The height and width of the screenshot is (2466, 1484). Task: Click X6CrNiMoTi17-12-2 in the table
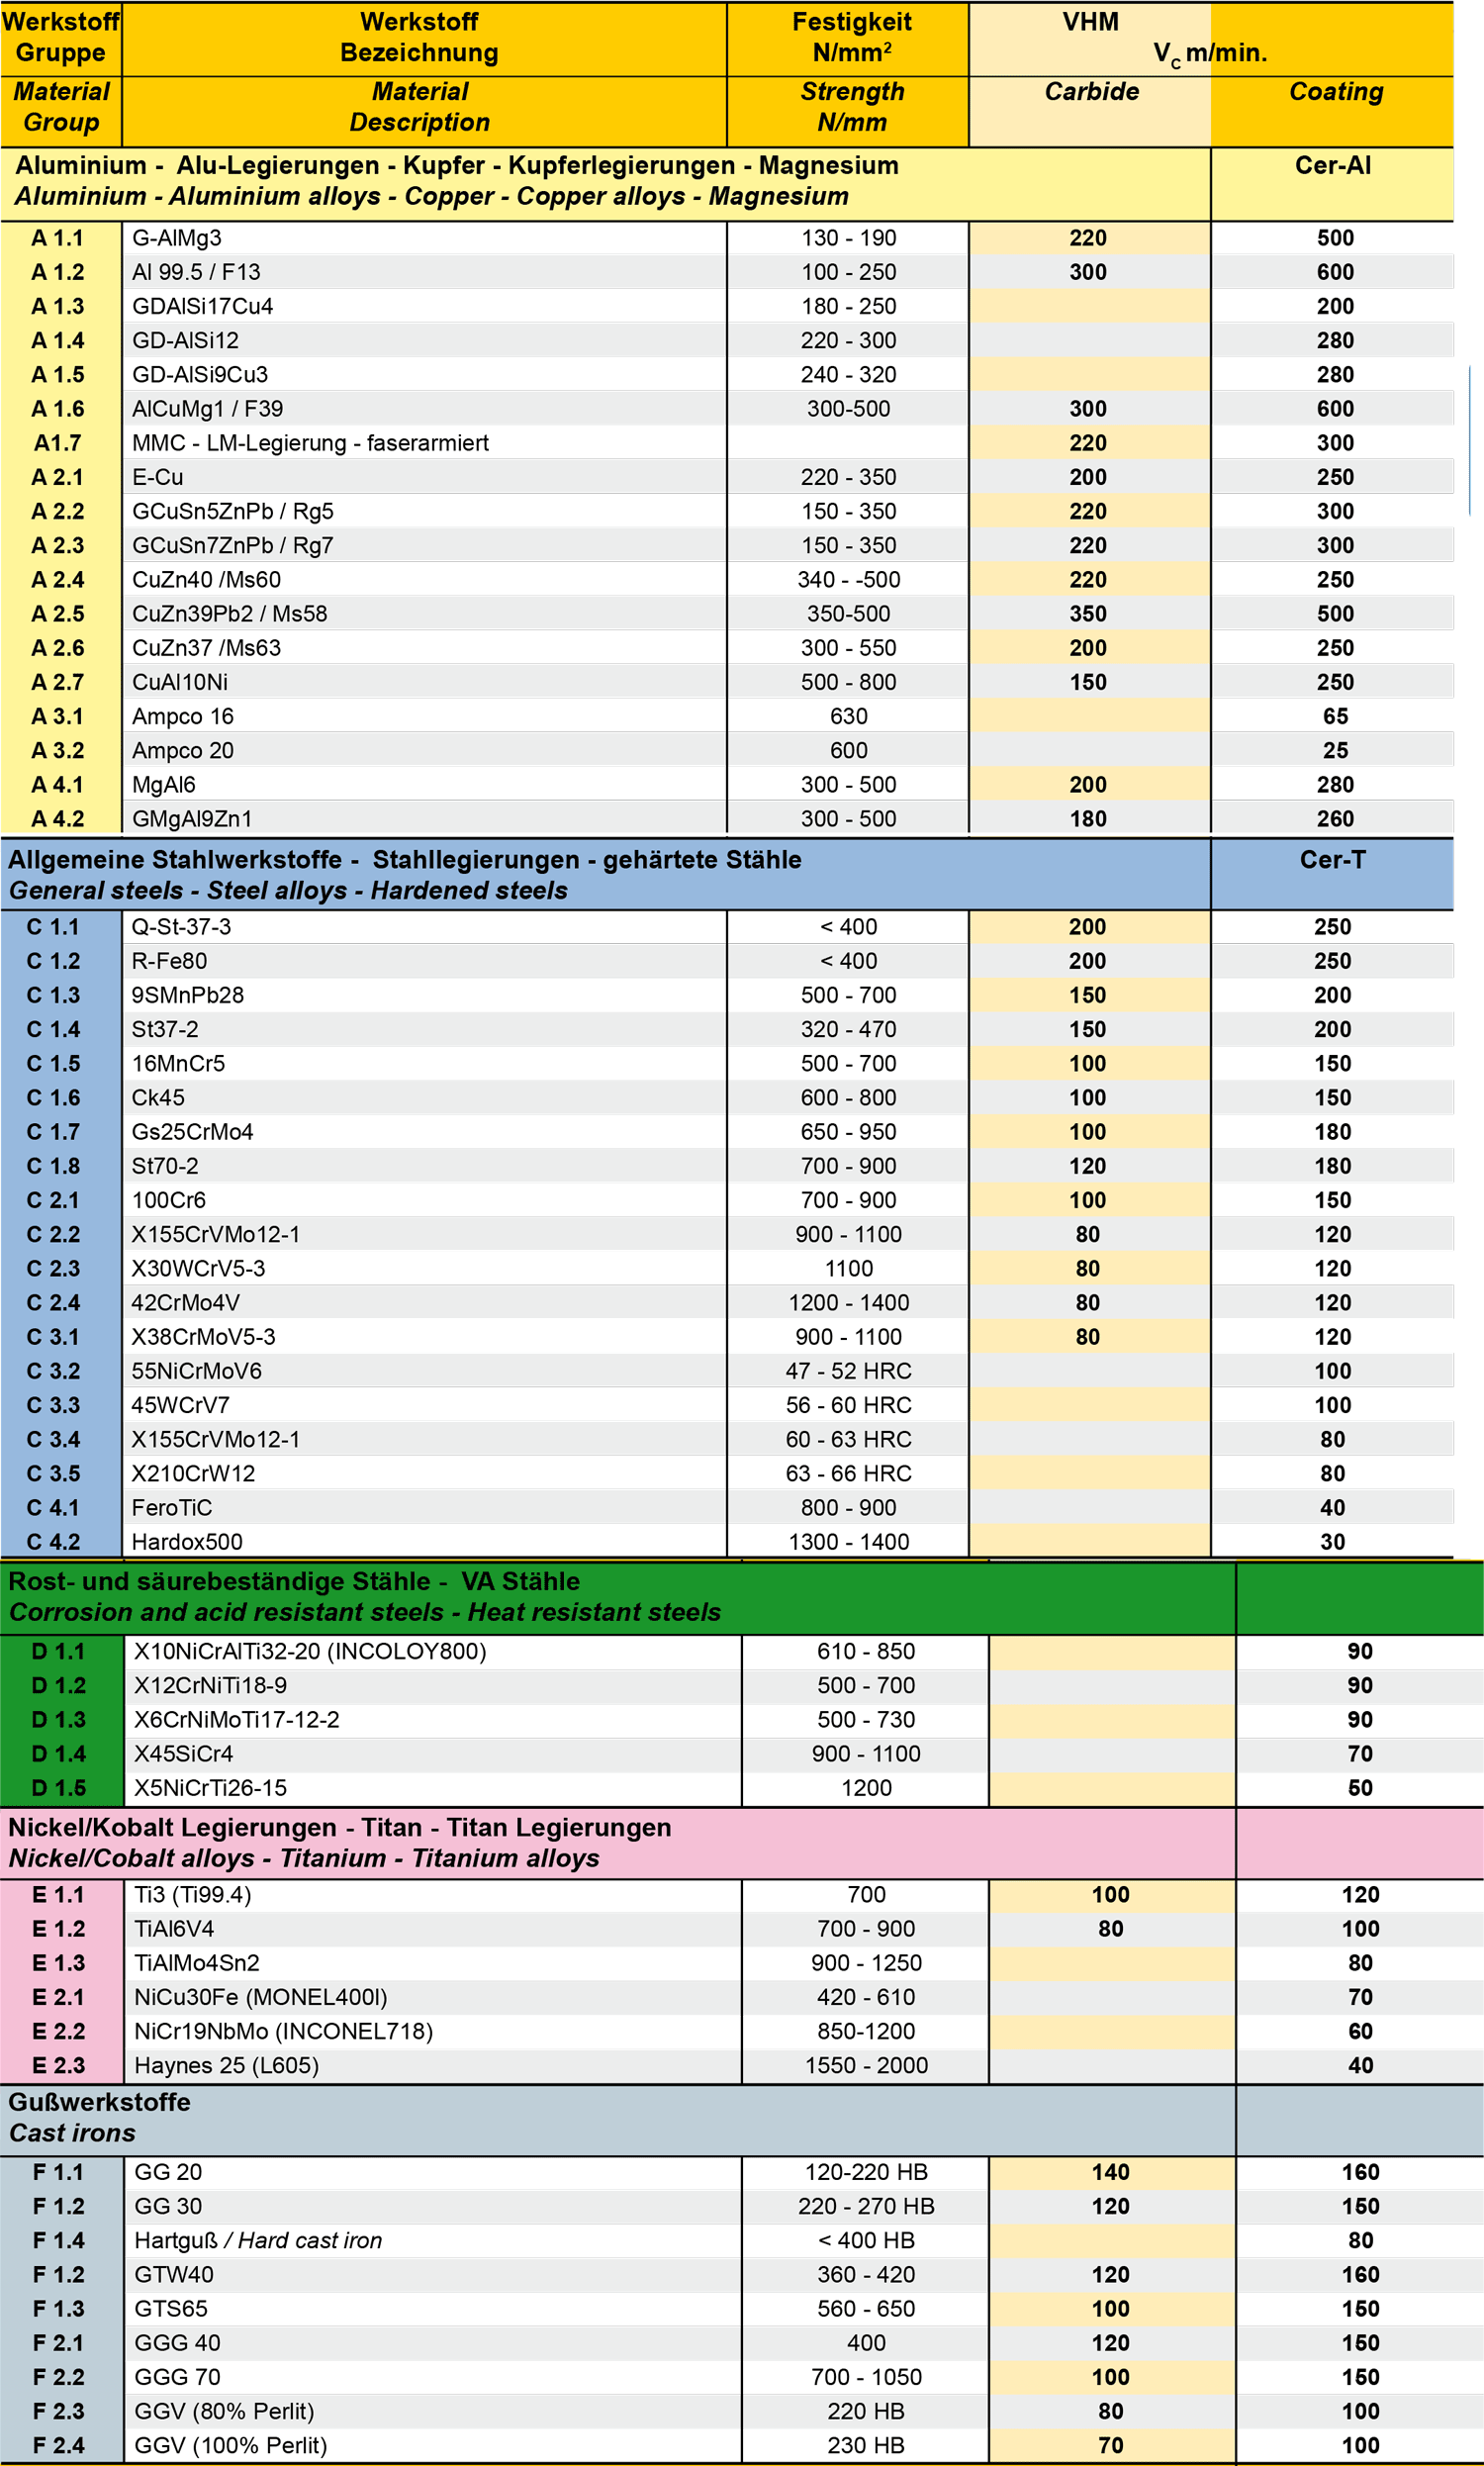236,1719
